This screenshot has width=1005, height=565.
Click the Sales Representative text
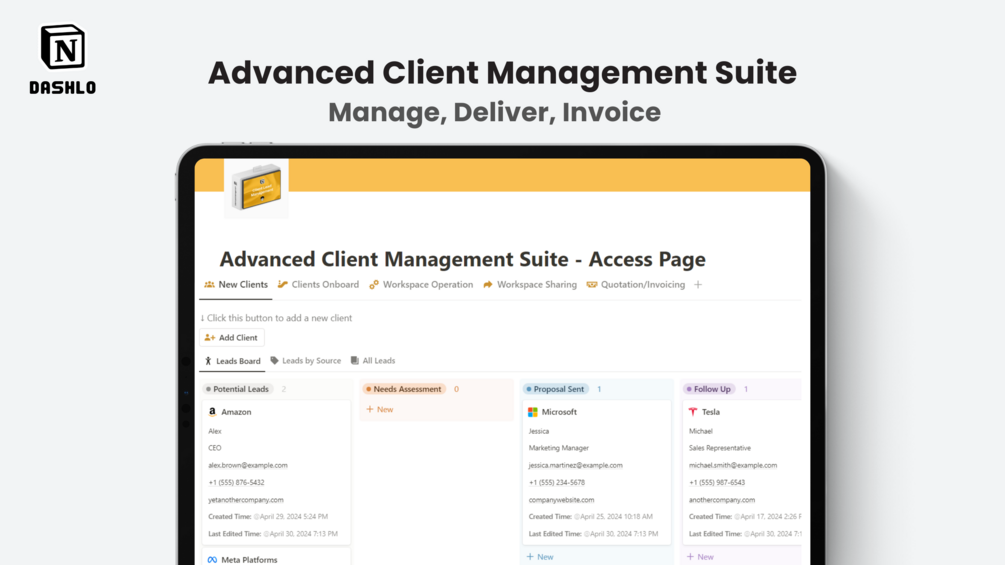[719, 448]
